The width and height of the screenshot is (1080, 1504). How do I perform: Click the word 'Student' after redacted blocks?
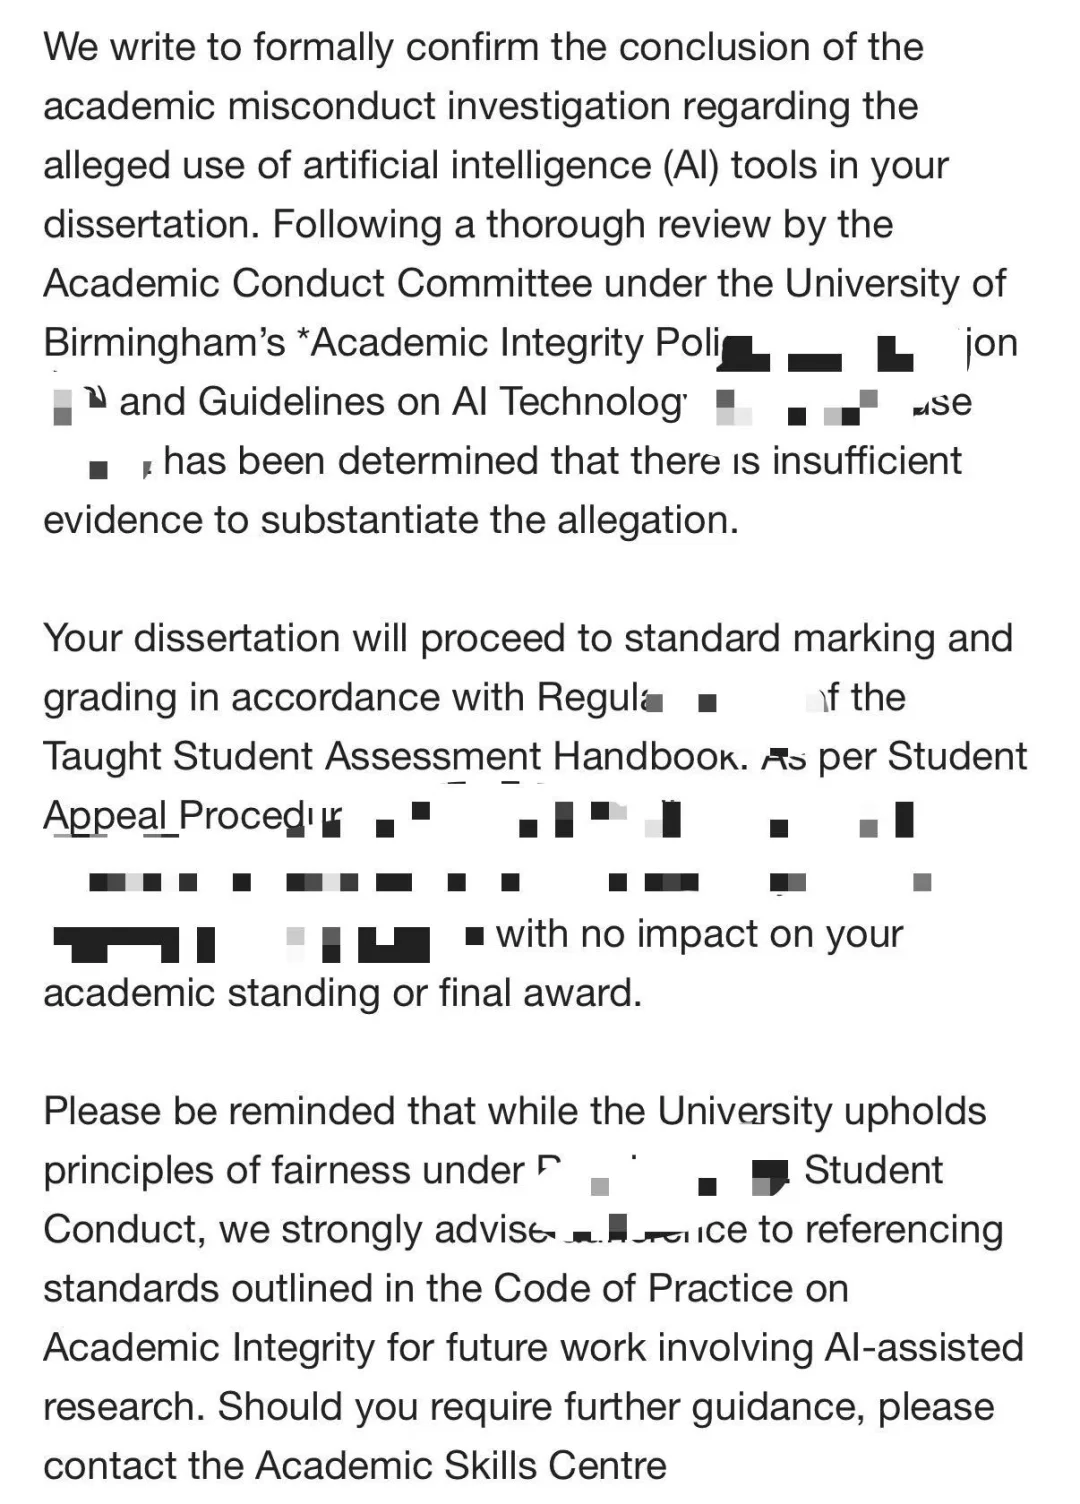tap(873, 1170)
